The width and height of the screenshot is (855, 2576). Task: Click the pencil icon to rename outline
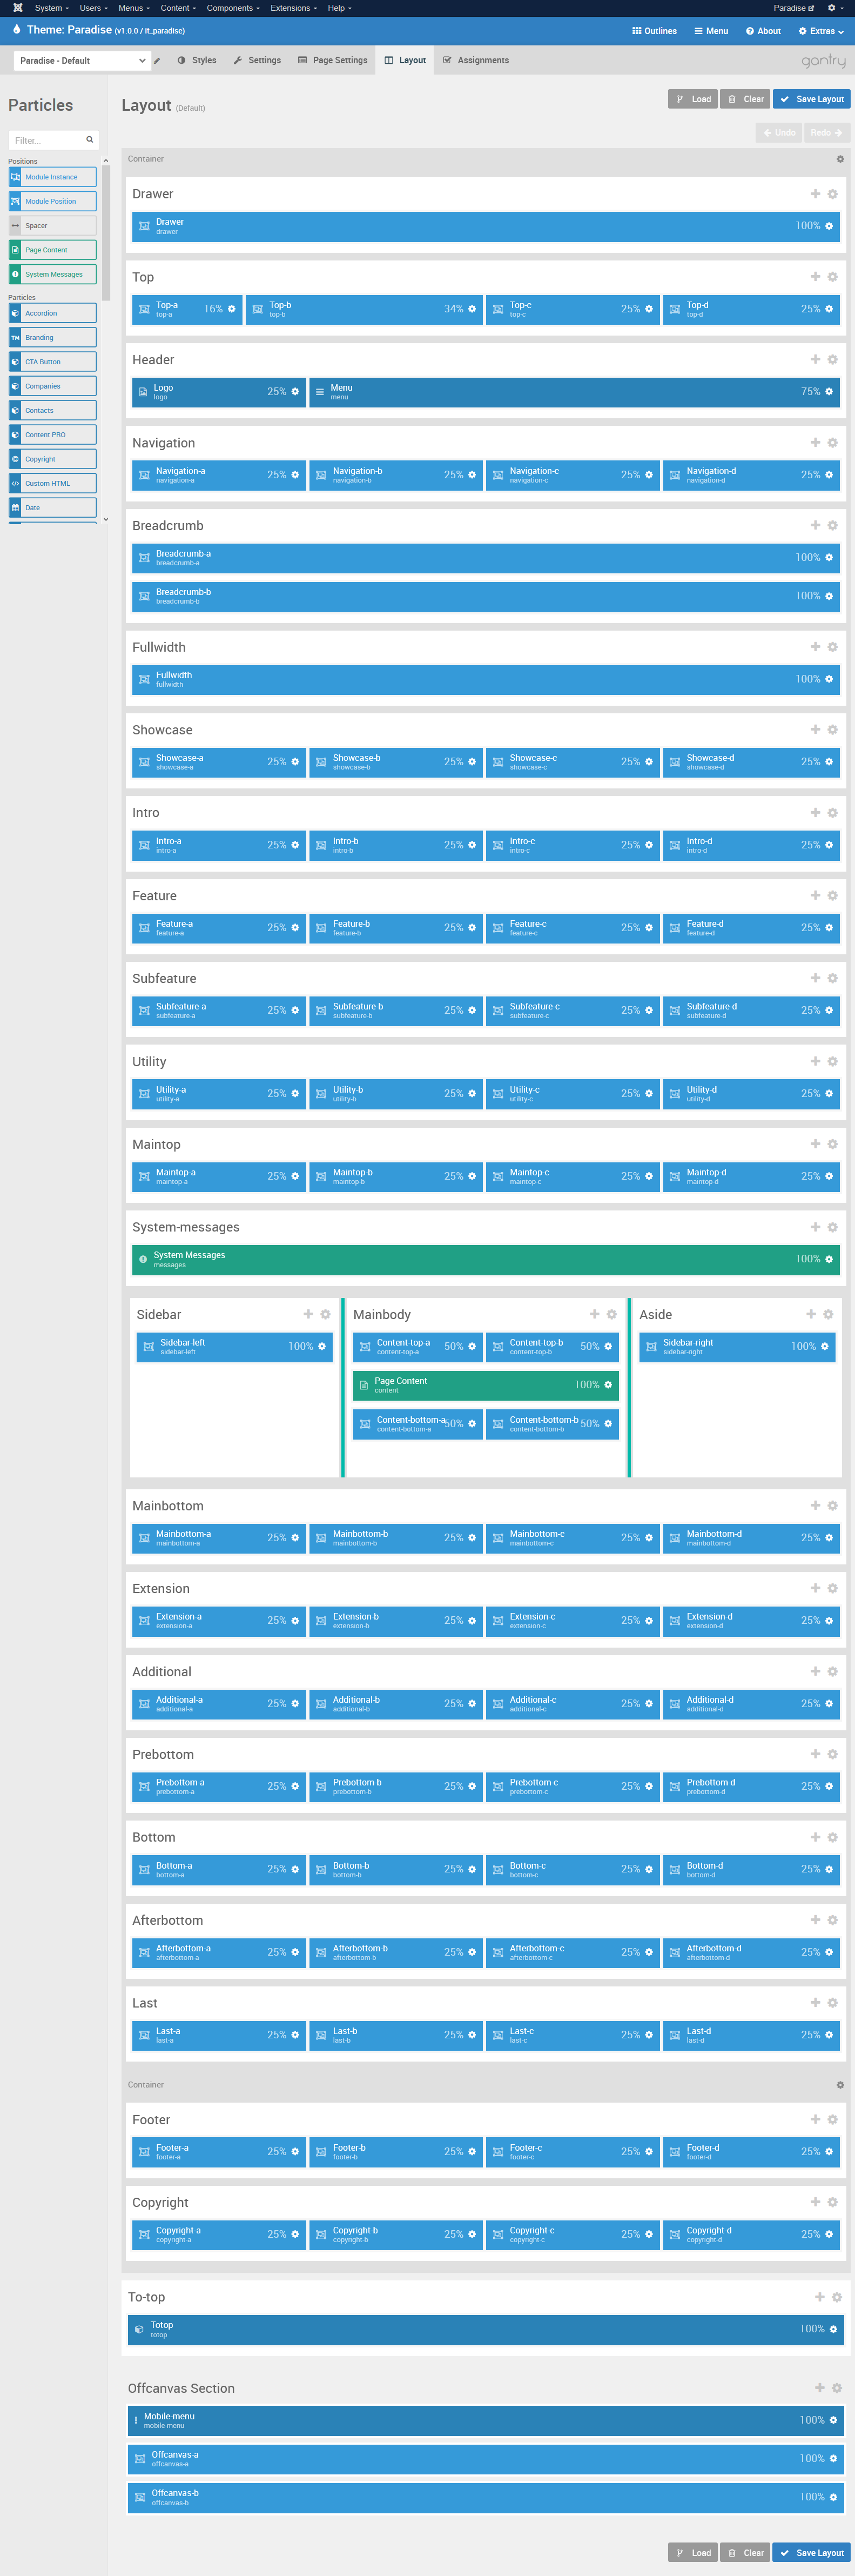point(157,61)
